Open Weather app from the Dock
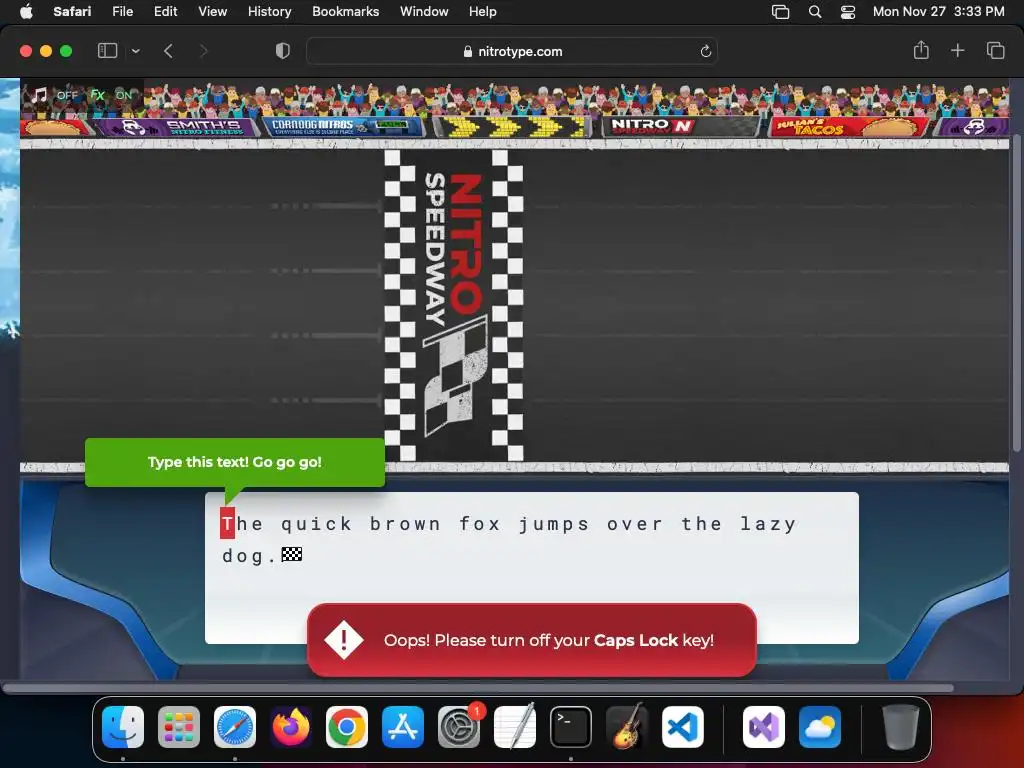 (x=820, y=727)
